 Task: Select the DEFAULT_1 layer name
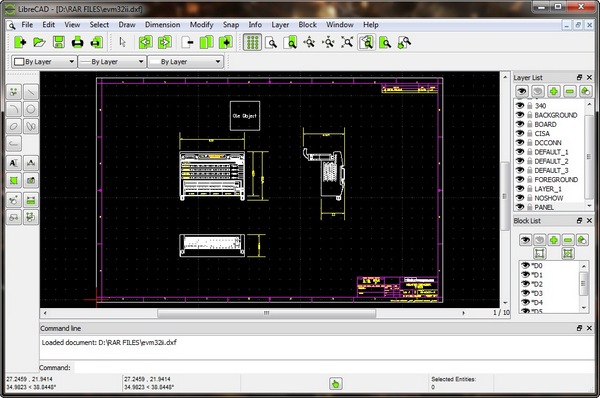[x=551, y=152]
